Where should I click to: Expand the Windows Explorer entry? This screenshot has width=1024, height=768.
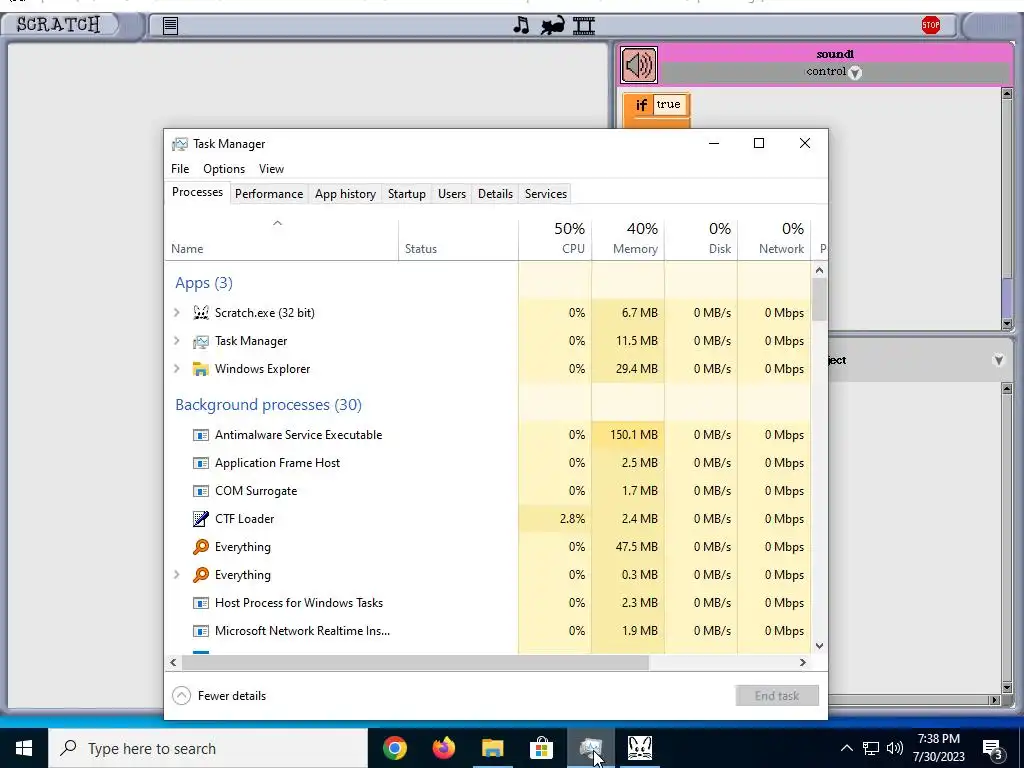(176, 369)
